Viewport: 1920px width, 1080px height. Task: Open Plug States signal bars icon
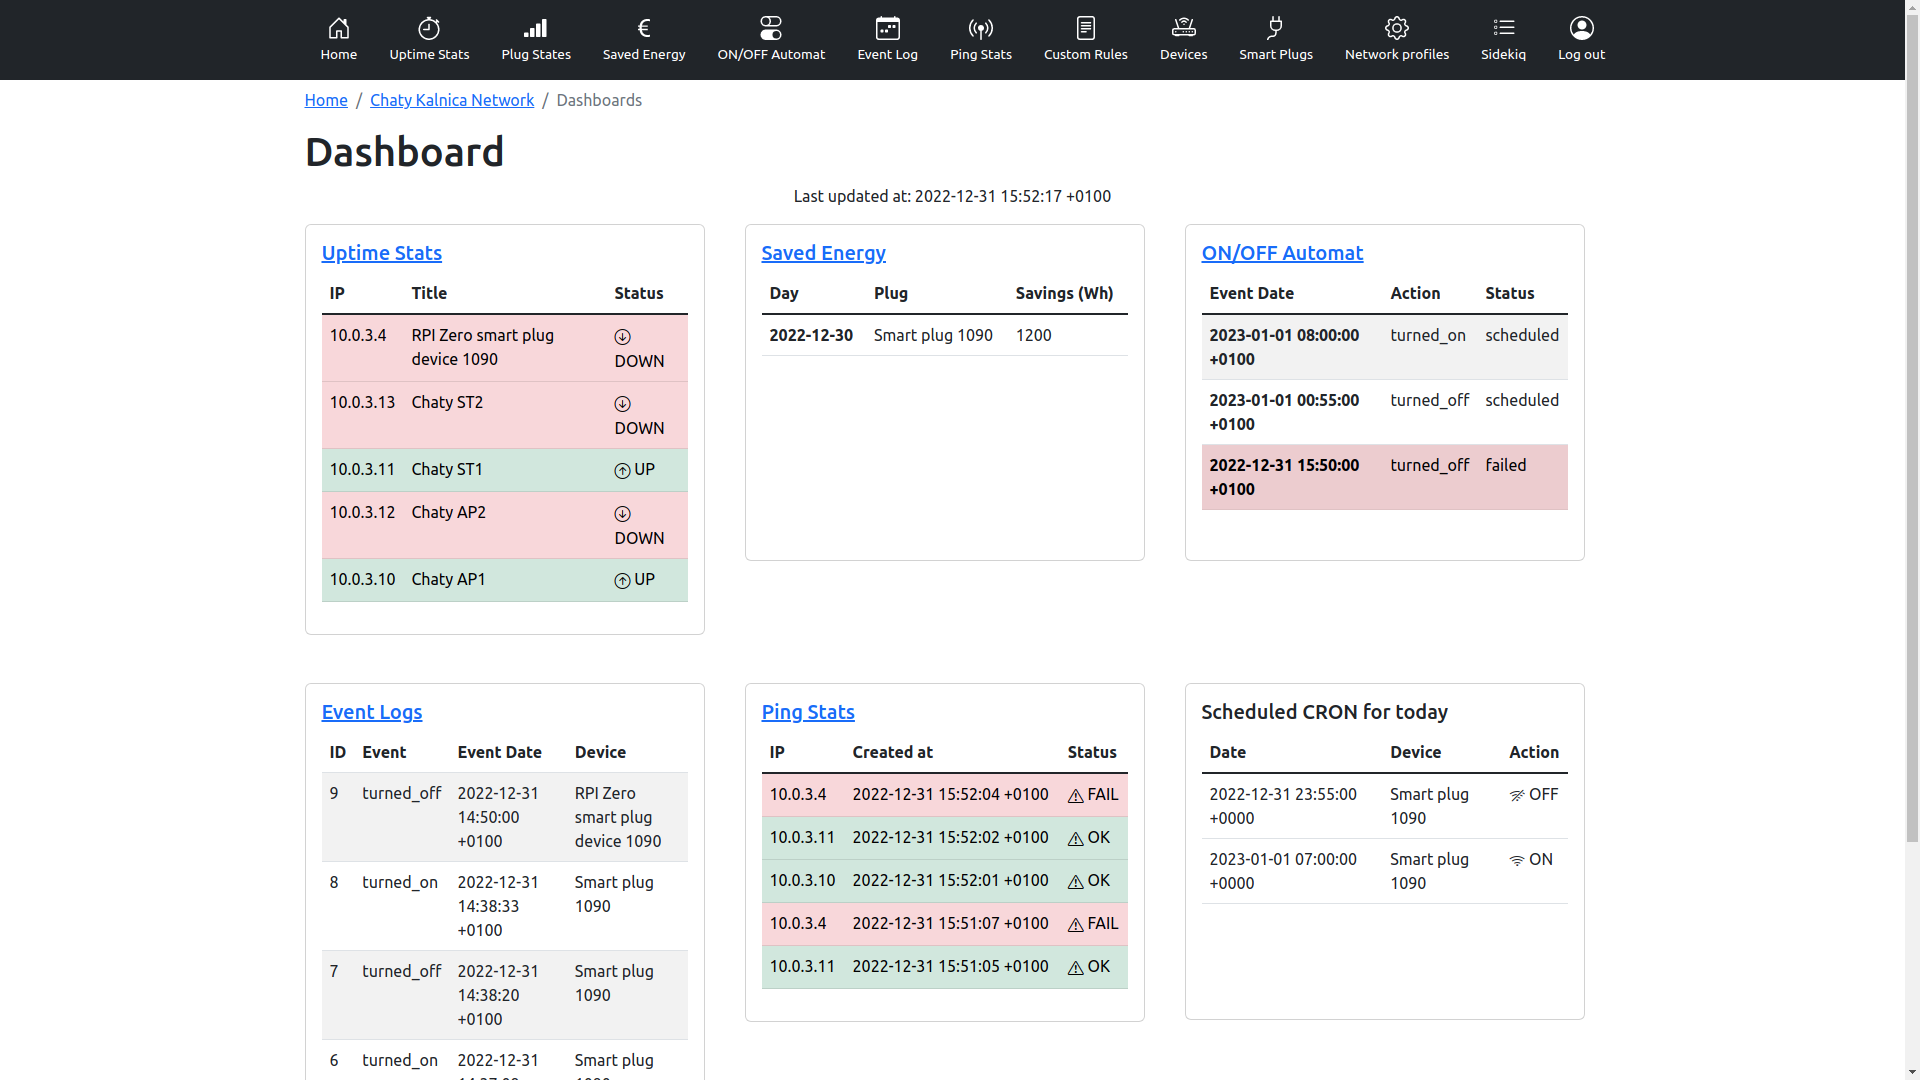536,28
